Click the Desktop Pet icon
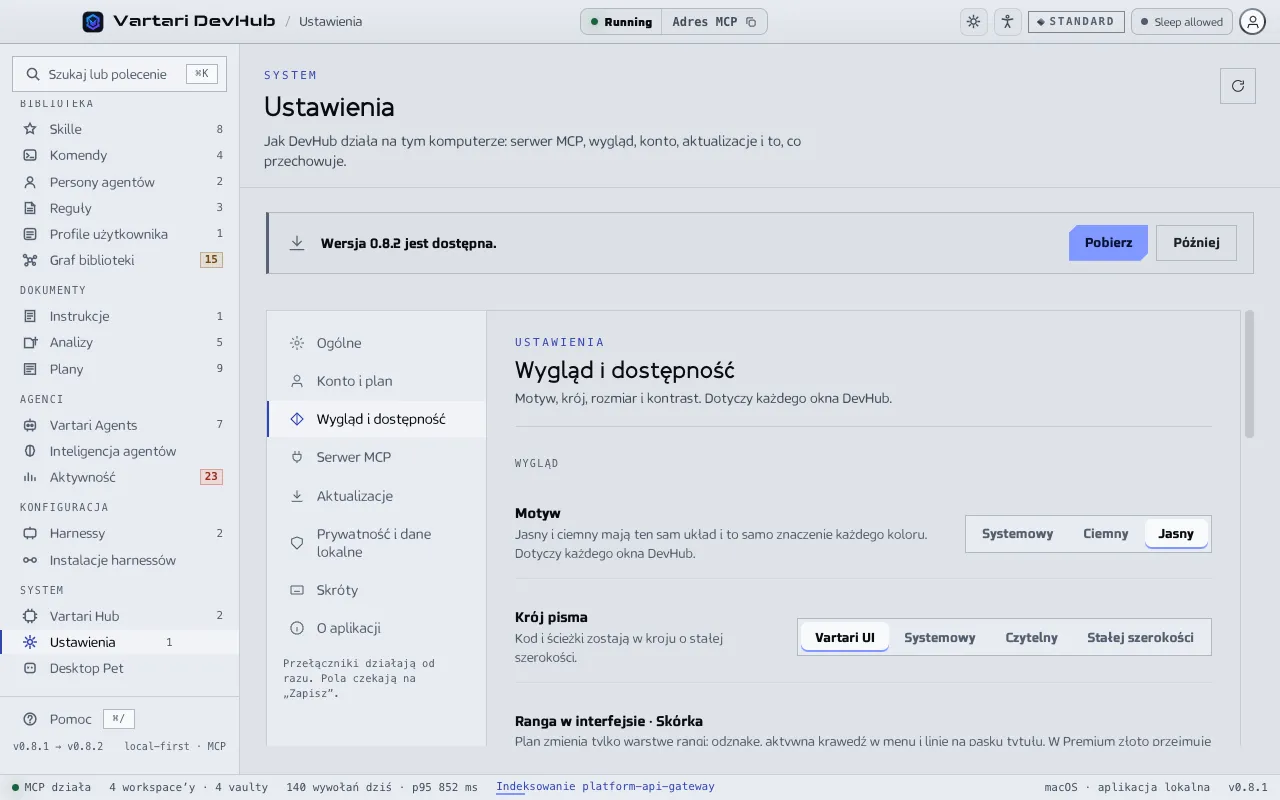The height and width of the screenshot is (800, 1280). click(x=30, y=668)
